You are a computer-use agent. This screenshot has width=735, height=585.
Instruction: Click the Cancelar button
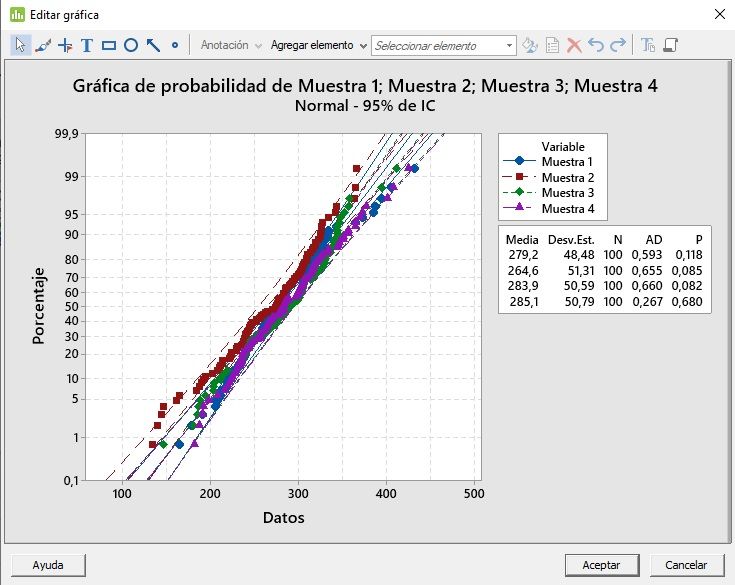click(x=686, y=565)
